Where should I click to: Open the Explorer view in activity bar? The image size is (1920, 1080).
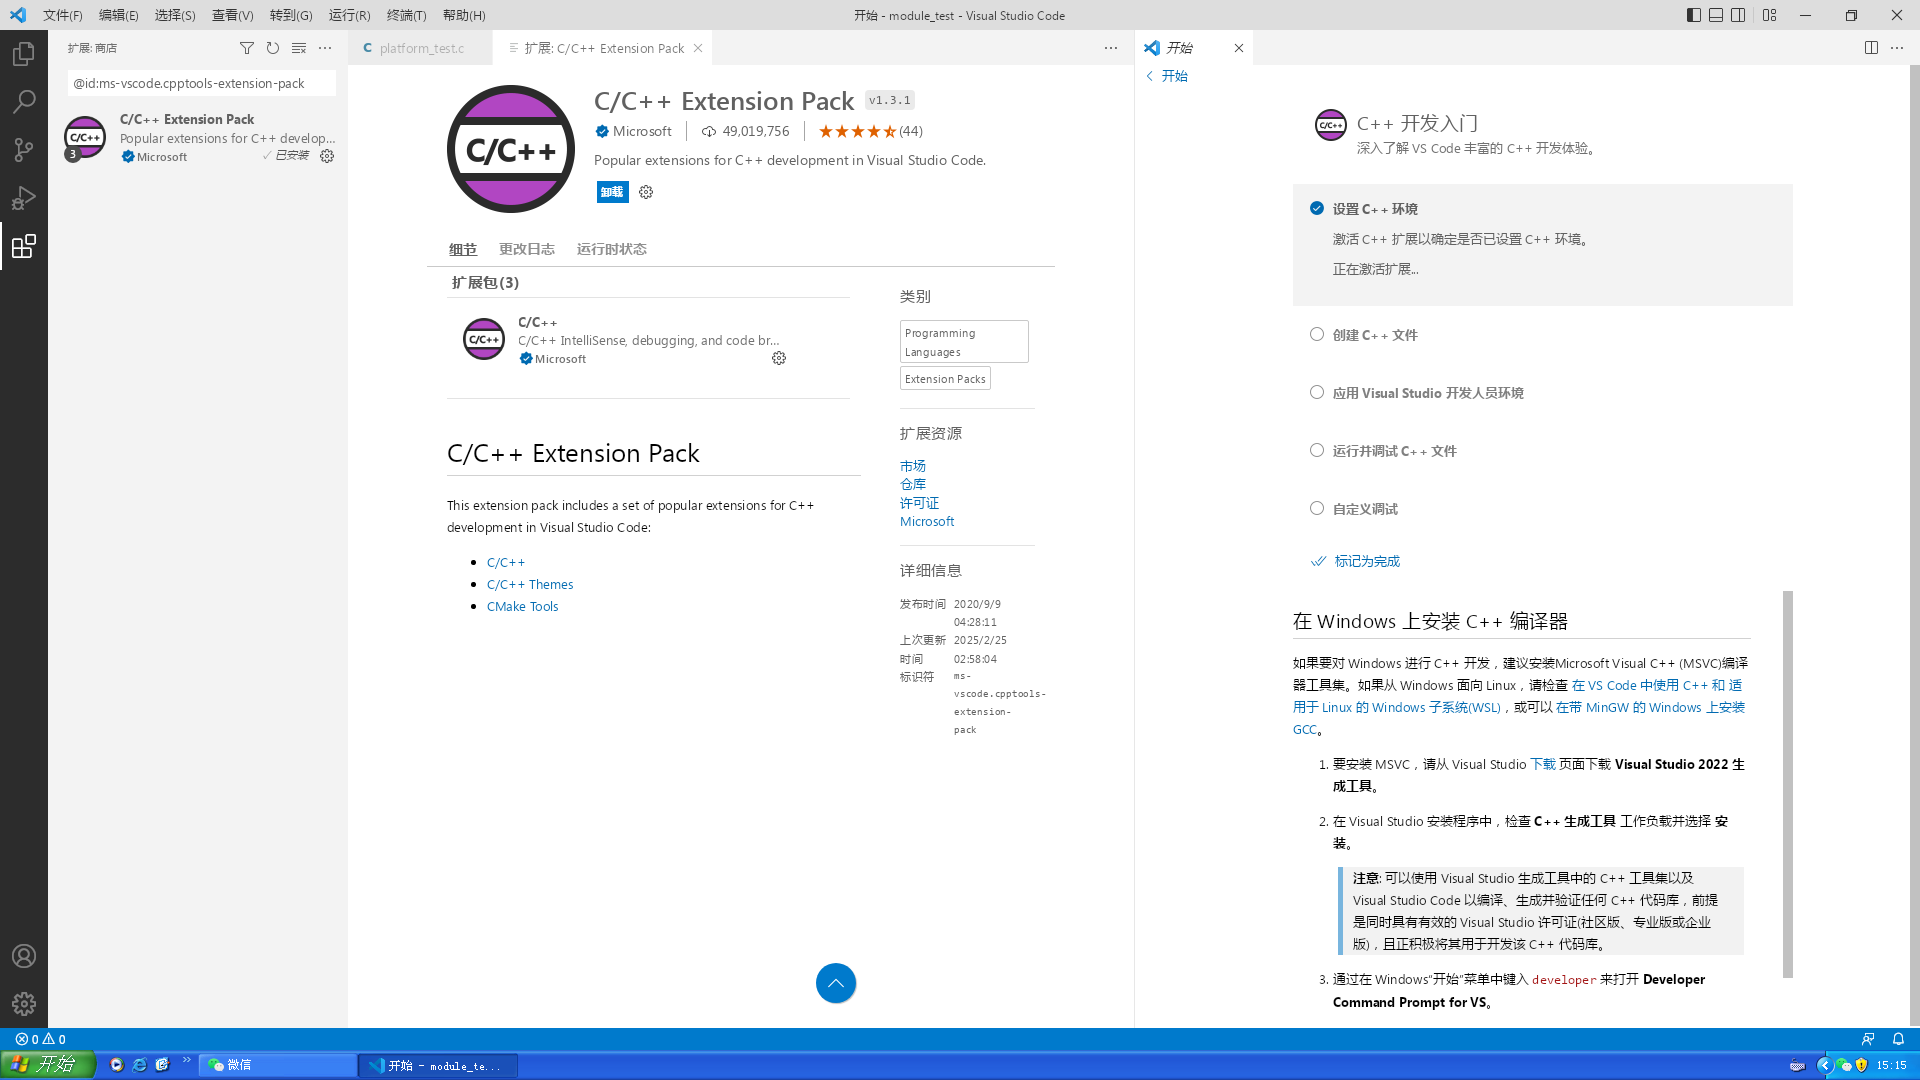click(x=23, y=54)
